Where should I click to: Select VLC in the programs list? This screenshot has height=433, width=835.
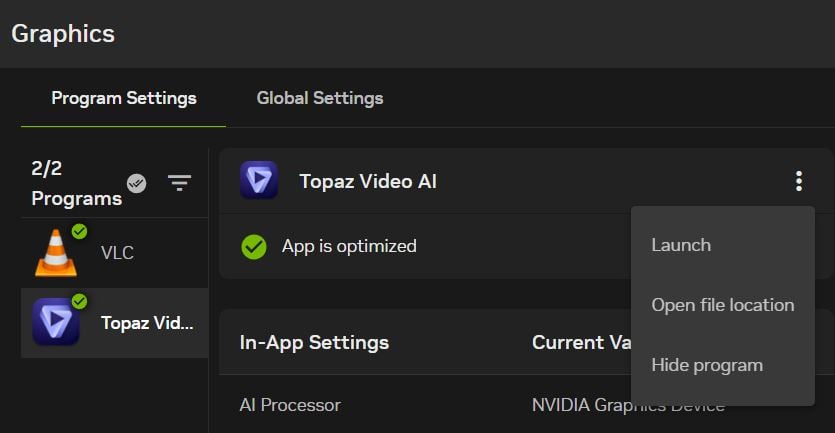pos(117,254)
